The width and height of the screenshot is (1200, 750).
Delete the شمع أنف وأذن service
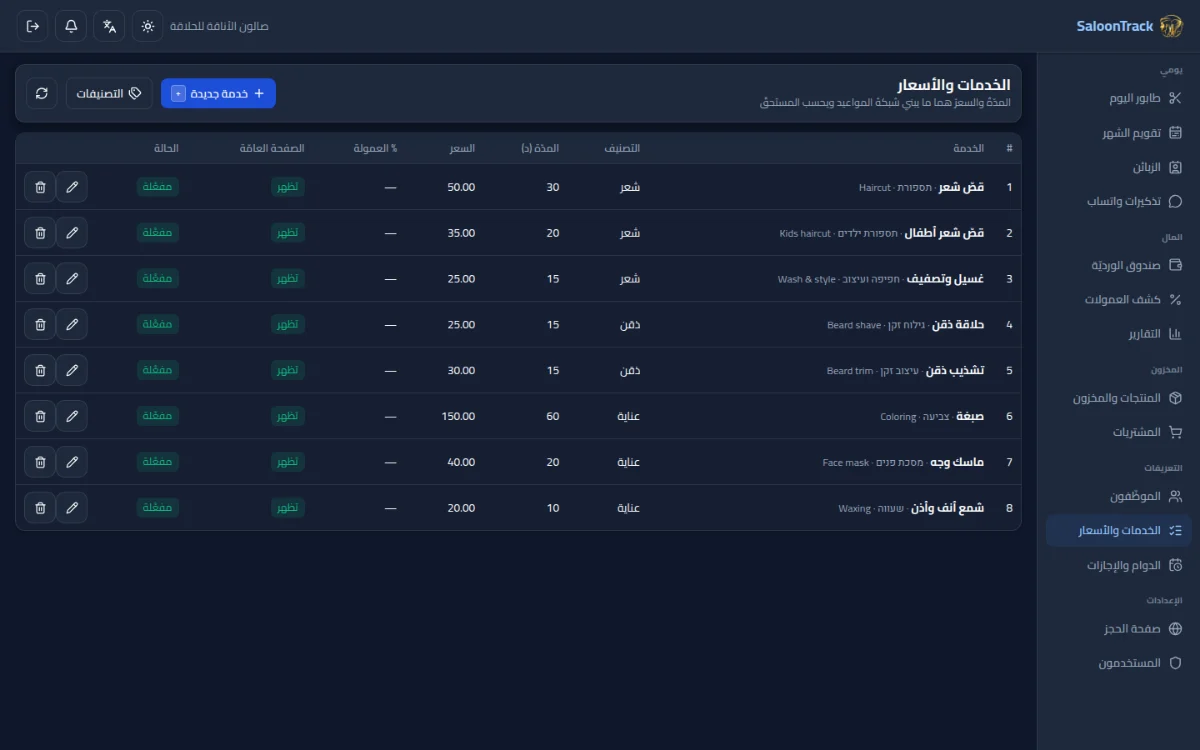(x=40, y=508)
